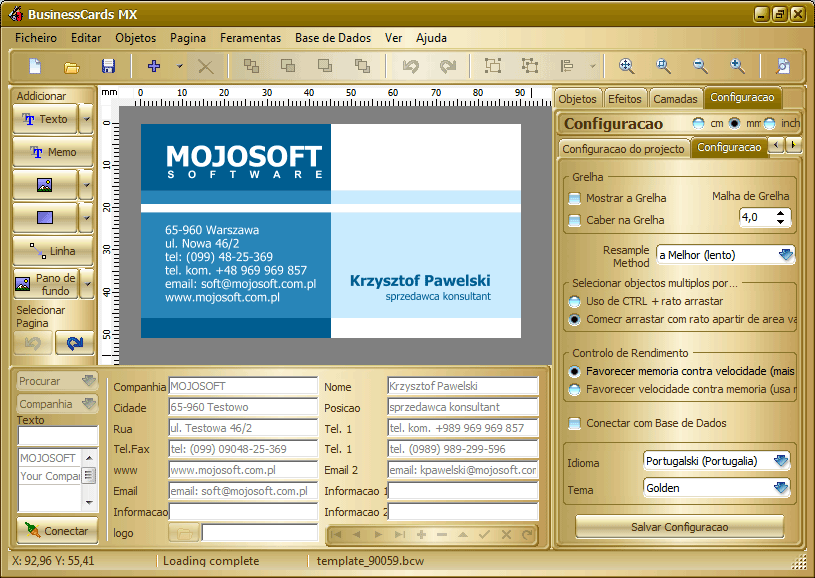This screenshot has width=815, height=578.
Task: Open the Ajuda menu
Action: coord(431,38)
